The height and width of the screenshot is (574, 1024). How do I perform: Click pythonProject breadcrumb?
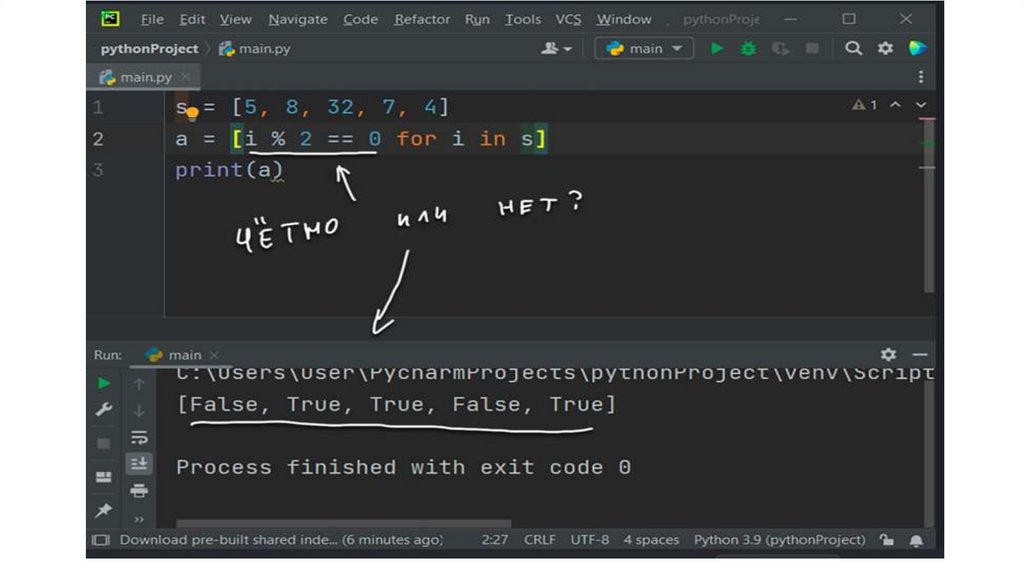tap(150, 49)
